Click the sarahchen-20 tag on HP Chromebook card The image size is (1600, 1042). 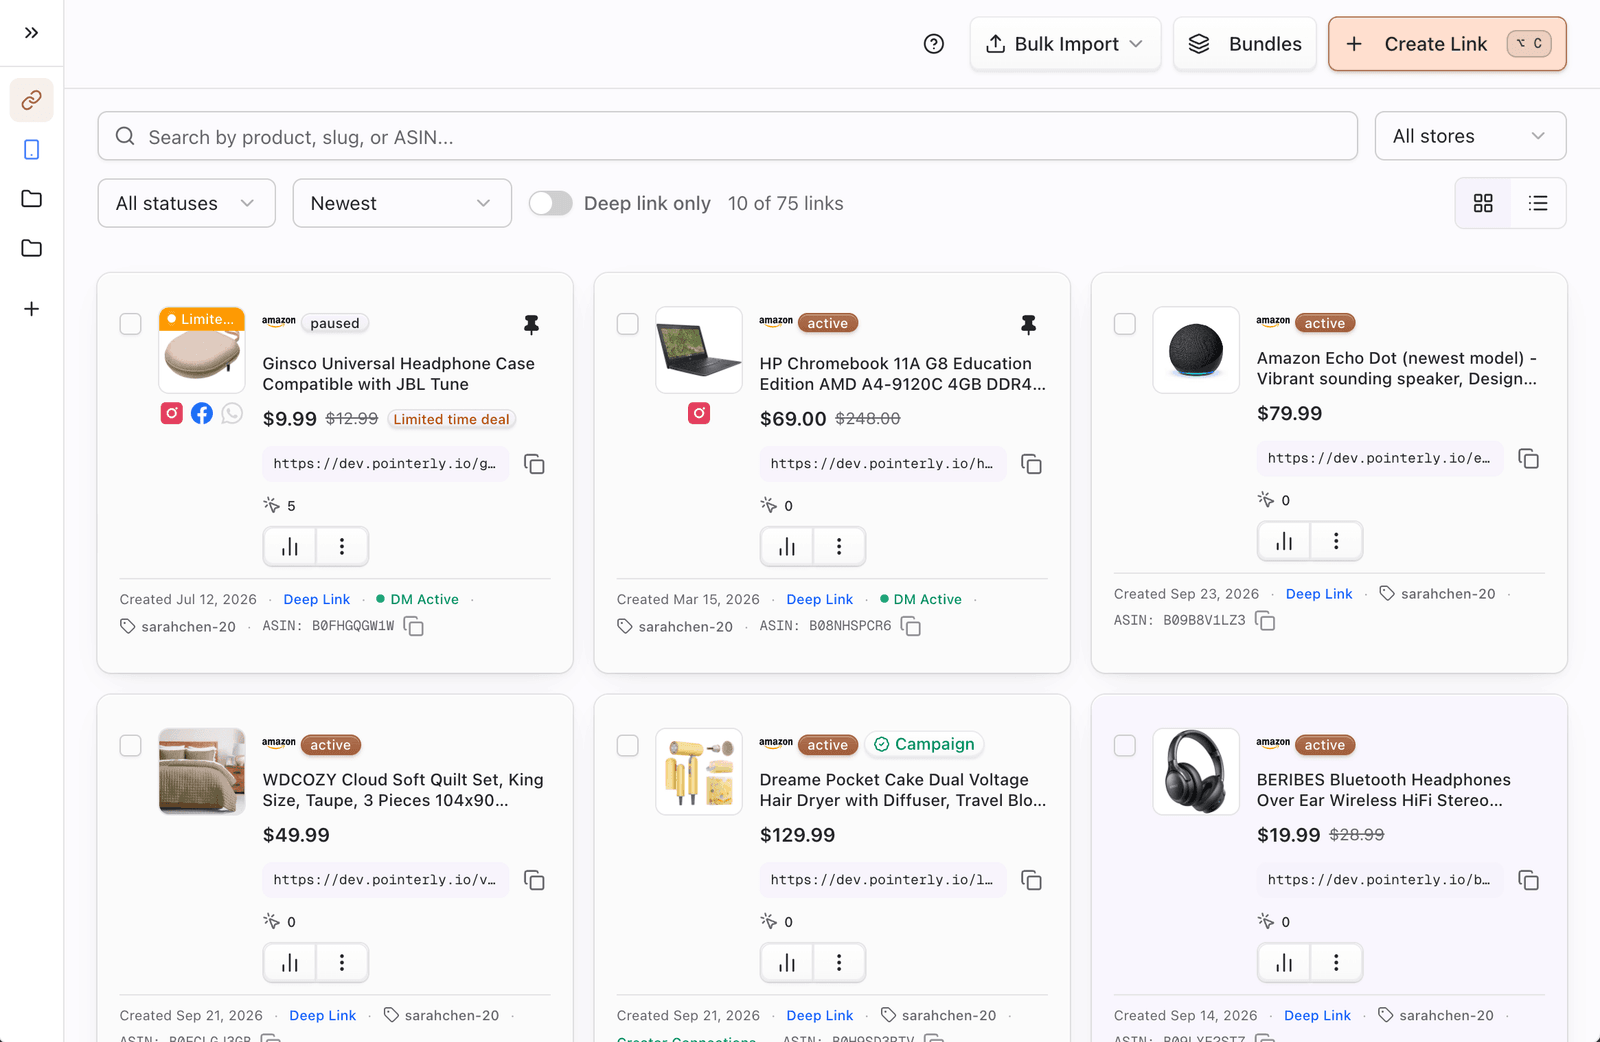tap(675, 627)
